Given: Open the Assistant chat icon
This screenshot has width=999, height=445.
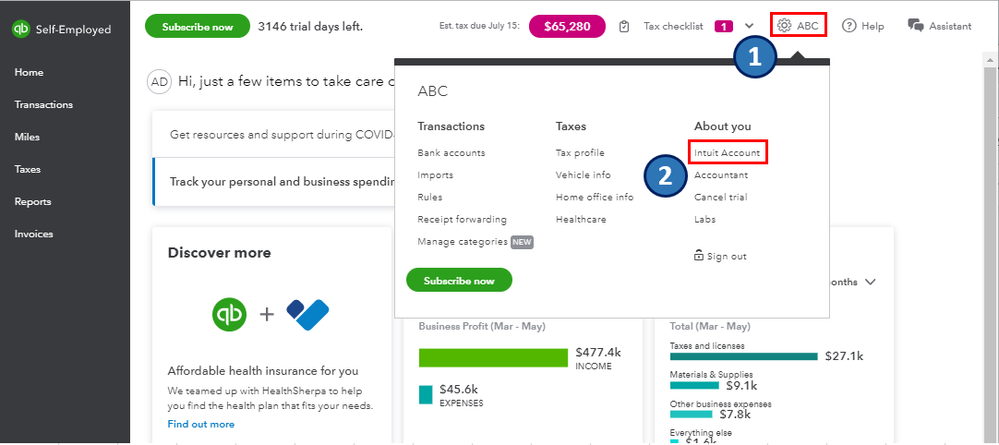Looking at the screenshot, I should click(x=915, y=26).
